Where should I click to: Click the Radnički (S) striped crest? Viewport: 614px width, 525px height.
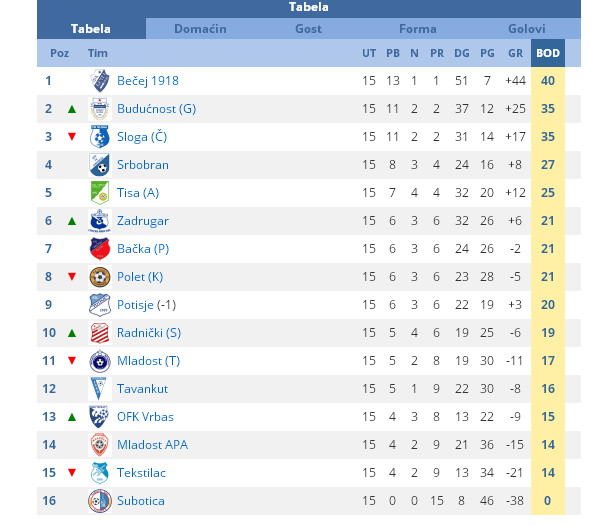click(99, 333)
